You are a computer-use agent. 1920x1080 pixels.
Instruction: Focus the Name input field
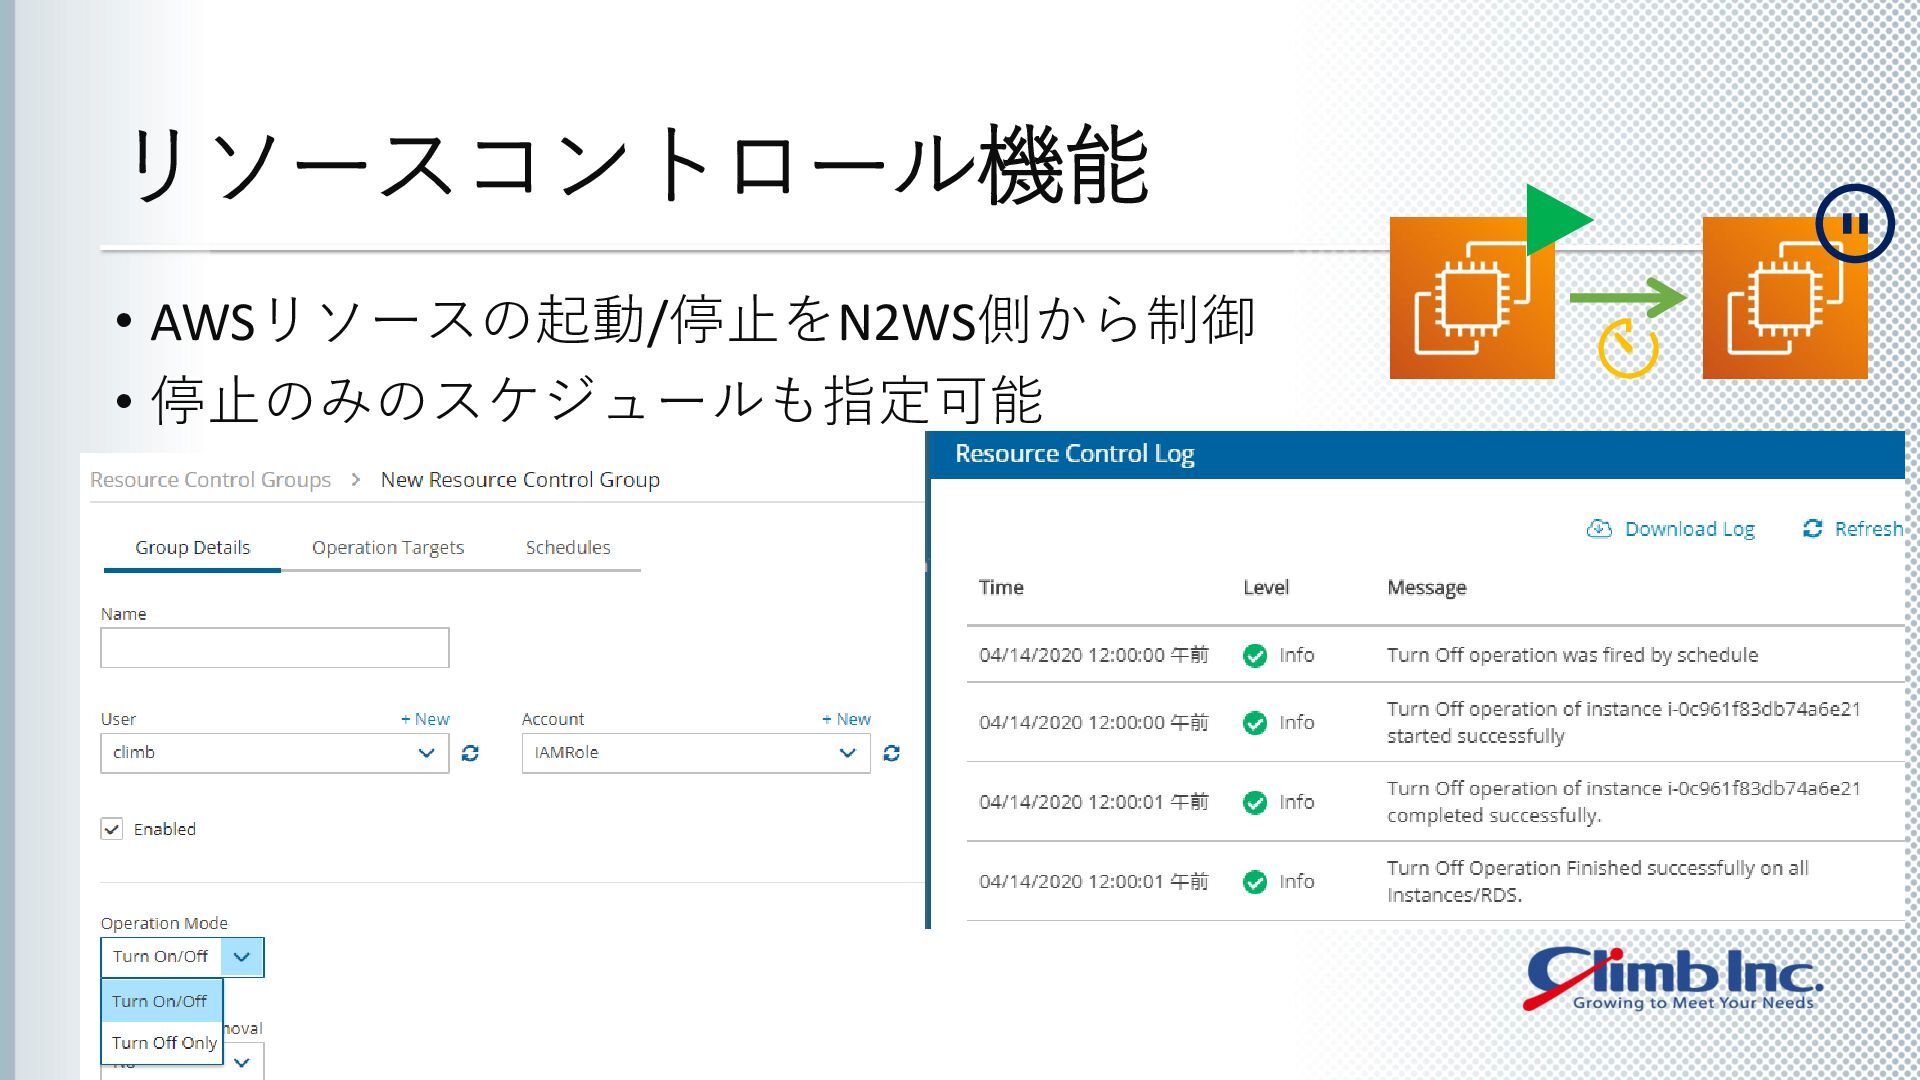click(274, 648)
